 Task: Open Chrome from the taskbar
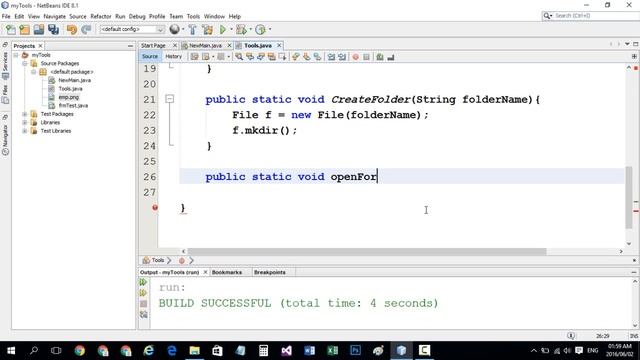coord(80,350)
